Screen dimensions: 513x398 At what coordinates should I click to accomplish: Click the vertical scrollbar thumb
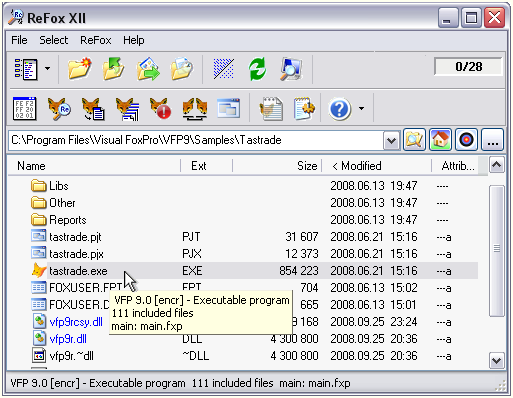[497, 251]
